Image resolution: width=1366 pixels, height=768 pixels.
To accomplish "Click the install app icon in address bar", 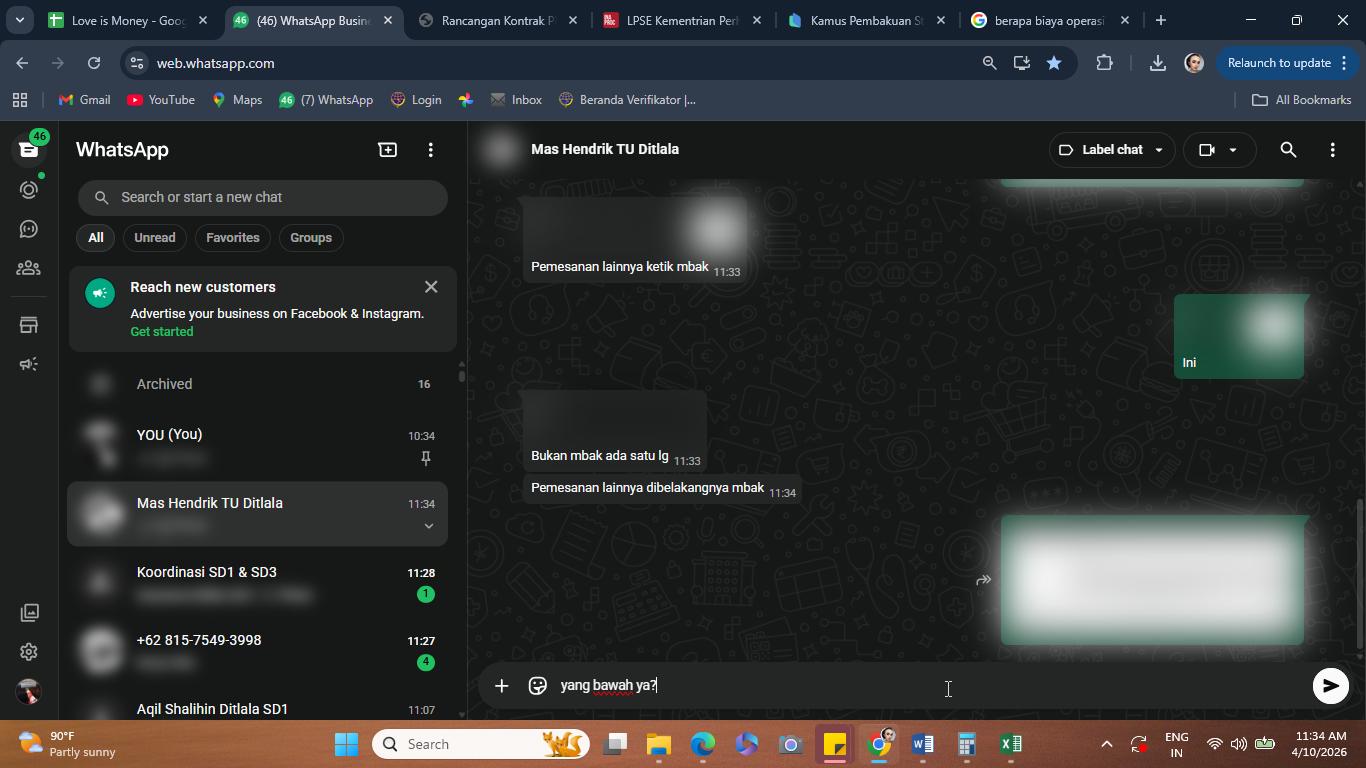I will click(x=1021, y=63).
